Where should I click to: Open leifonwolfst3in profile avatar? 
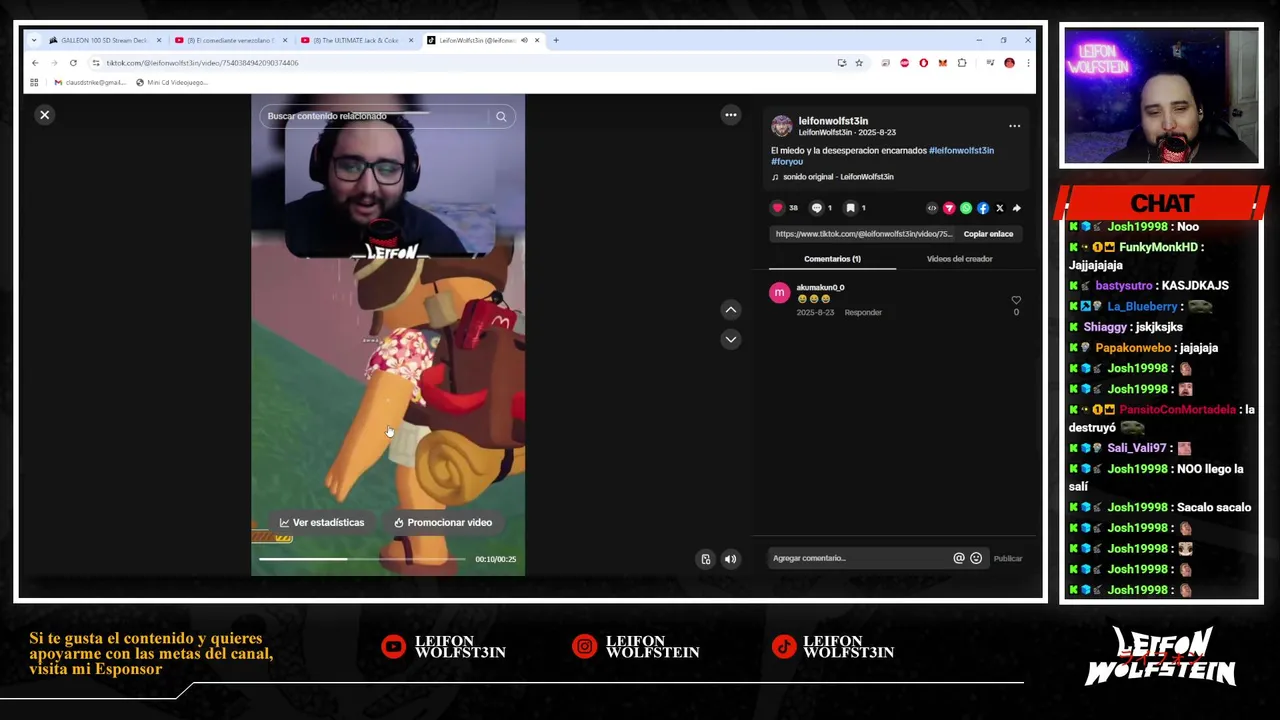click(x=781, y=126)
